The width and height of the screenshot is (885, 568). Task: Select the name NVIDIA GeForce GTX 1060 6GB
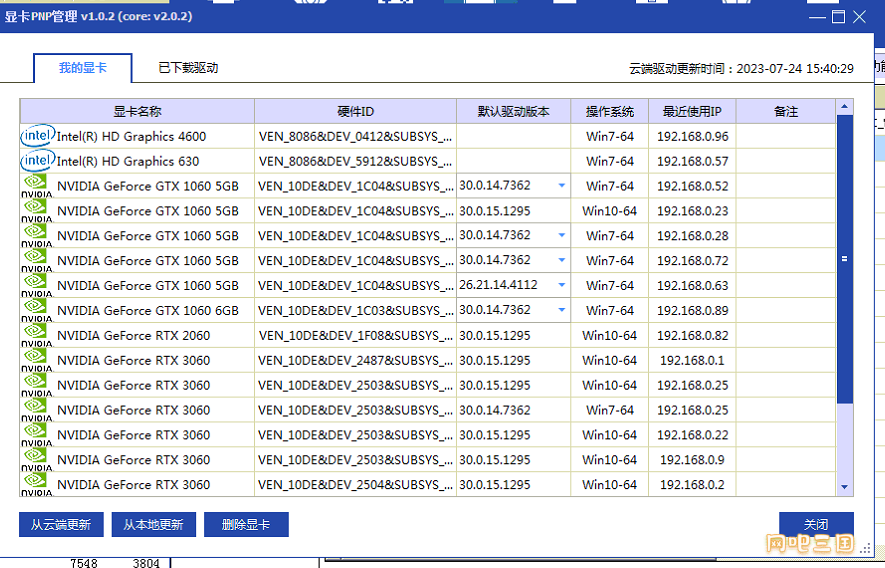(148, 310)
